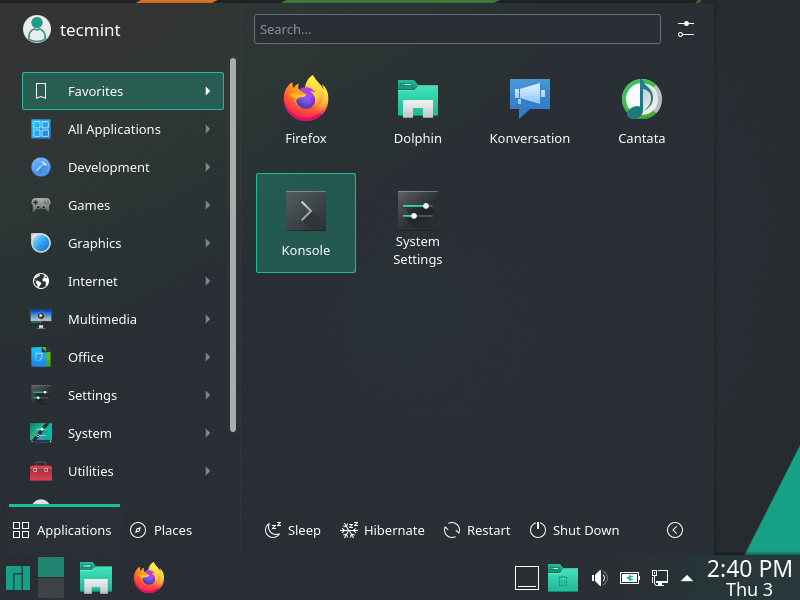Image resolution: width=800 pixels, height=600 pixels.
Task: Open the All Applications category
Action: point(122,129)
